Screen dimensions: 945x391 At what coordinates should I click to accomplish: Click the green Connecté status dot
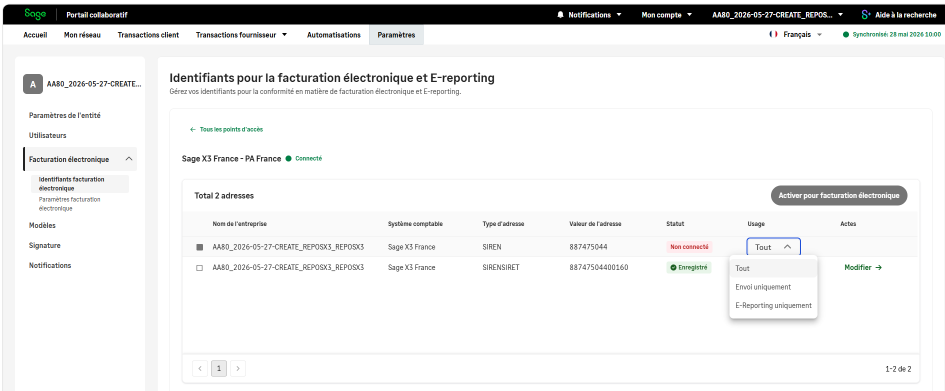click(x=289, y=158)
